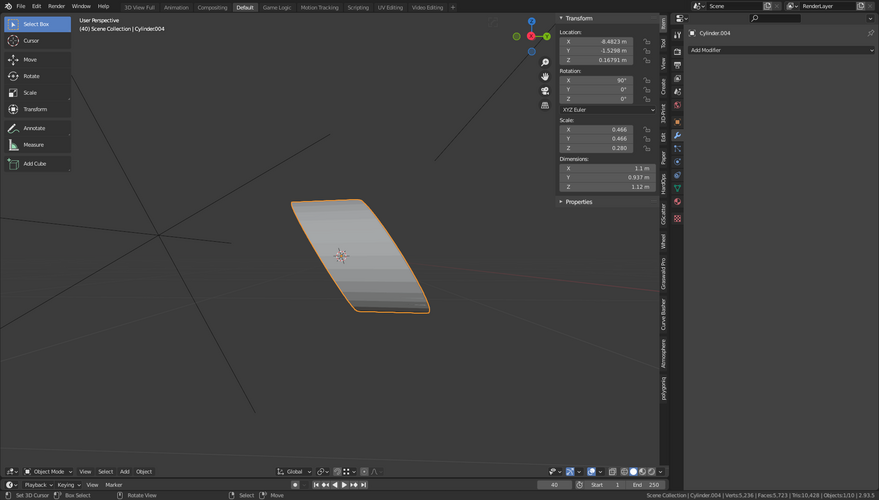The image size is (879, 500).
Task: Click the current frame field showing 40
Action: (554, 485)
